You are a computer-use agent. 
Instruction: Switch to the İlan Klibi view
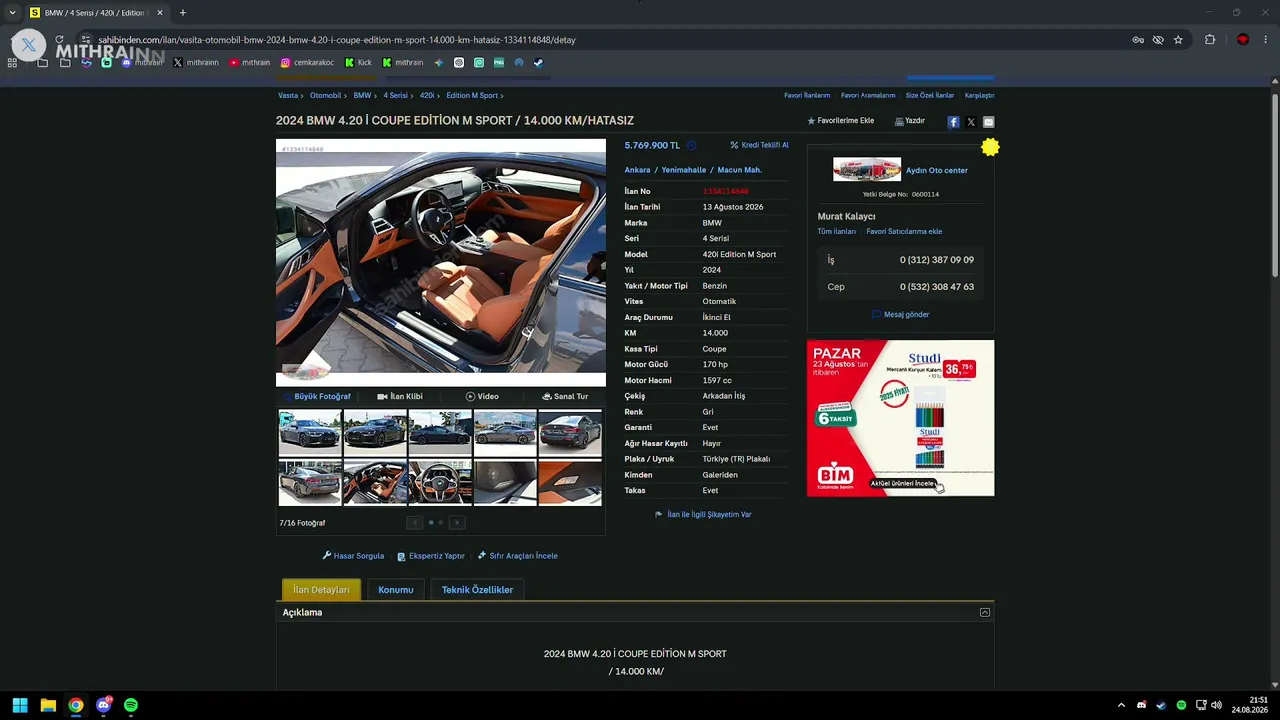pos(400,396)
